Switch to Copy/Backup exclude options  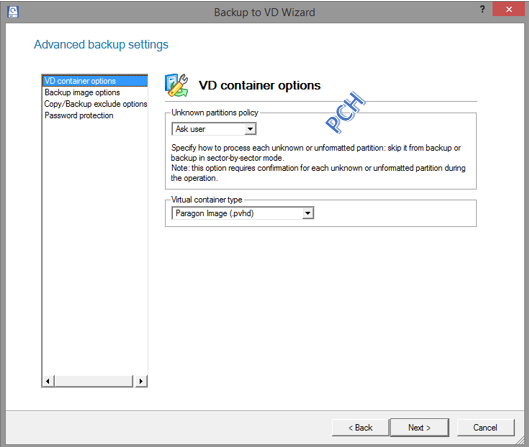point(95,104)
